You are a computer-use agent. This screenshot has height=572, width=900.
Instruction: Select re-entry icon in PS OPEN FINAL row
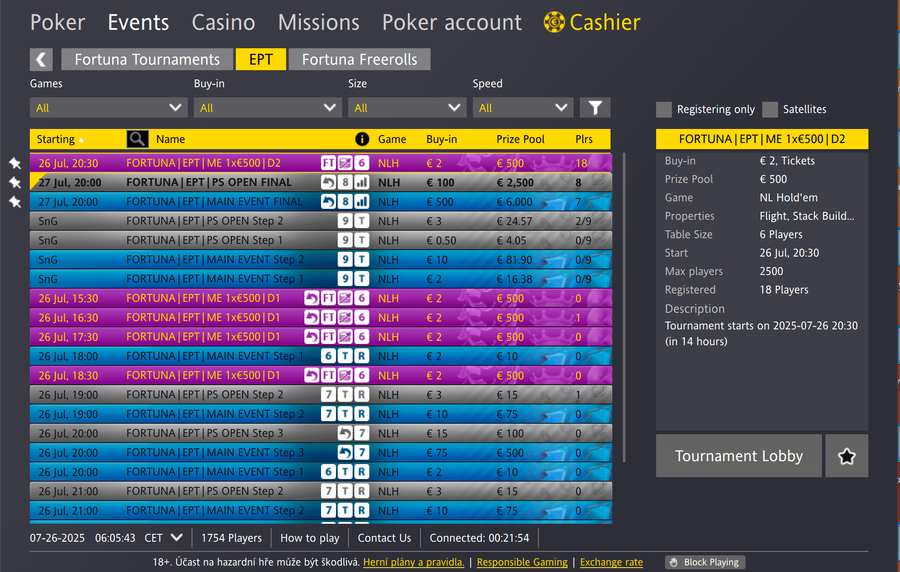pyautogui.click(x=328, y=182)
